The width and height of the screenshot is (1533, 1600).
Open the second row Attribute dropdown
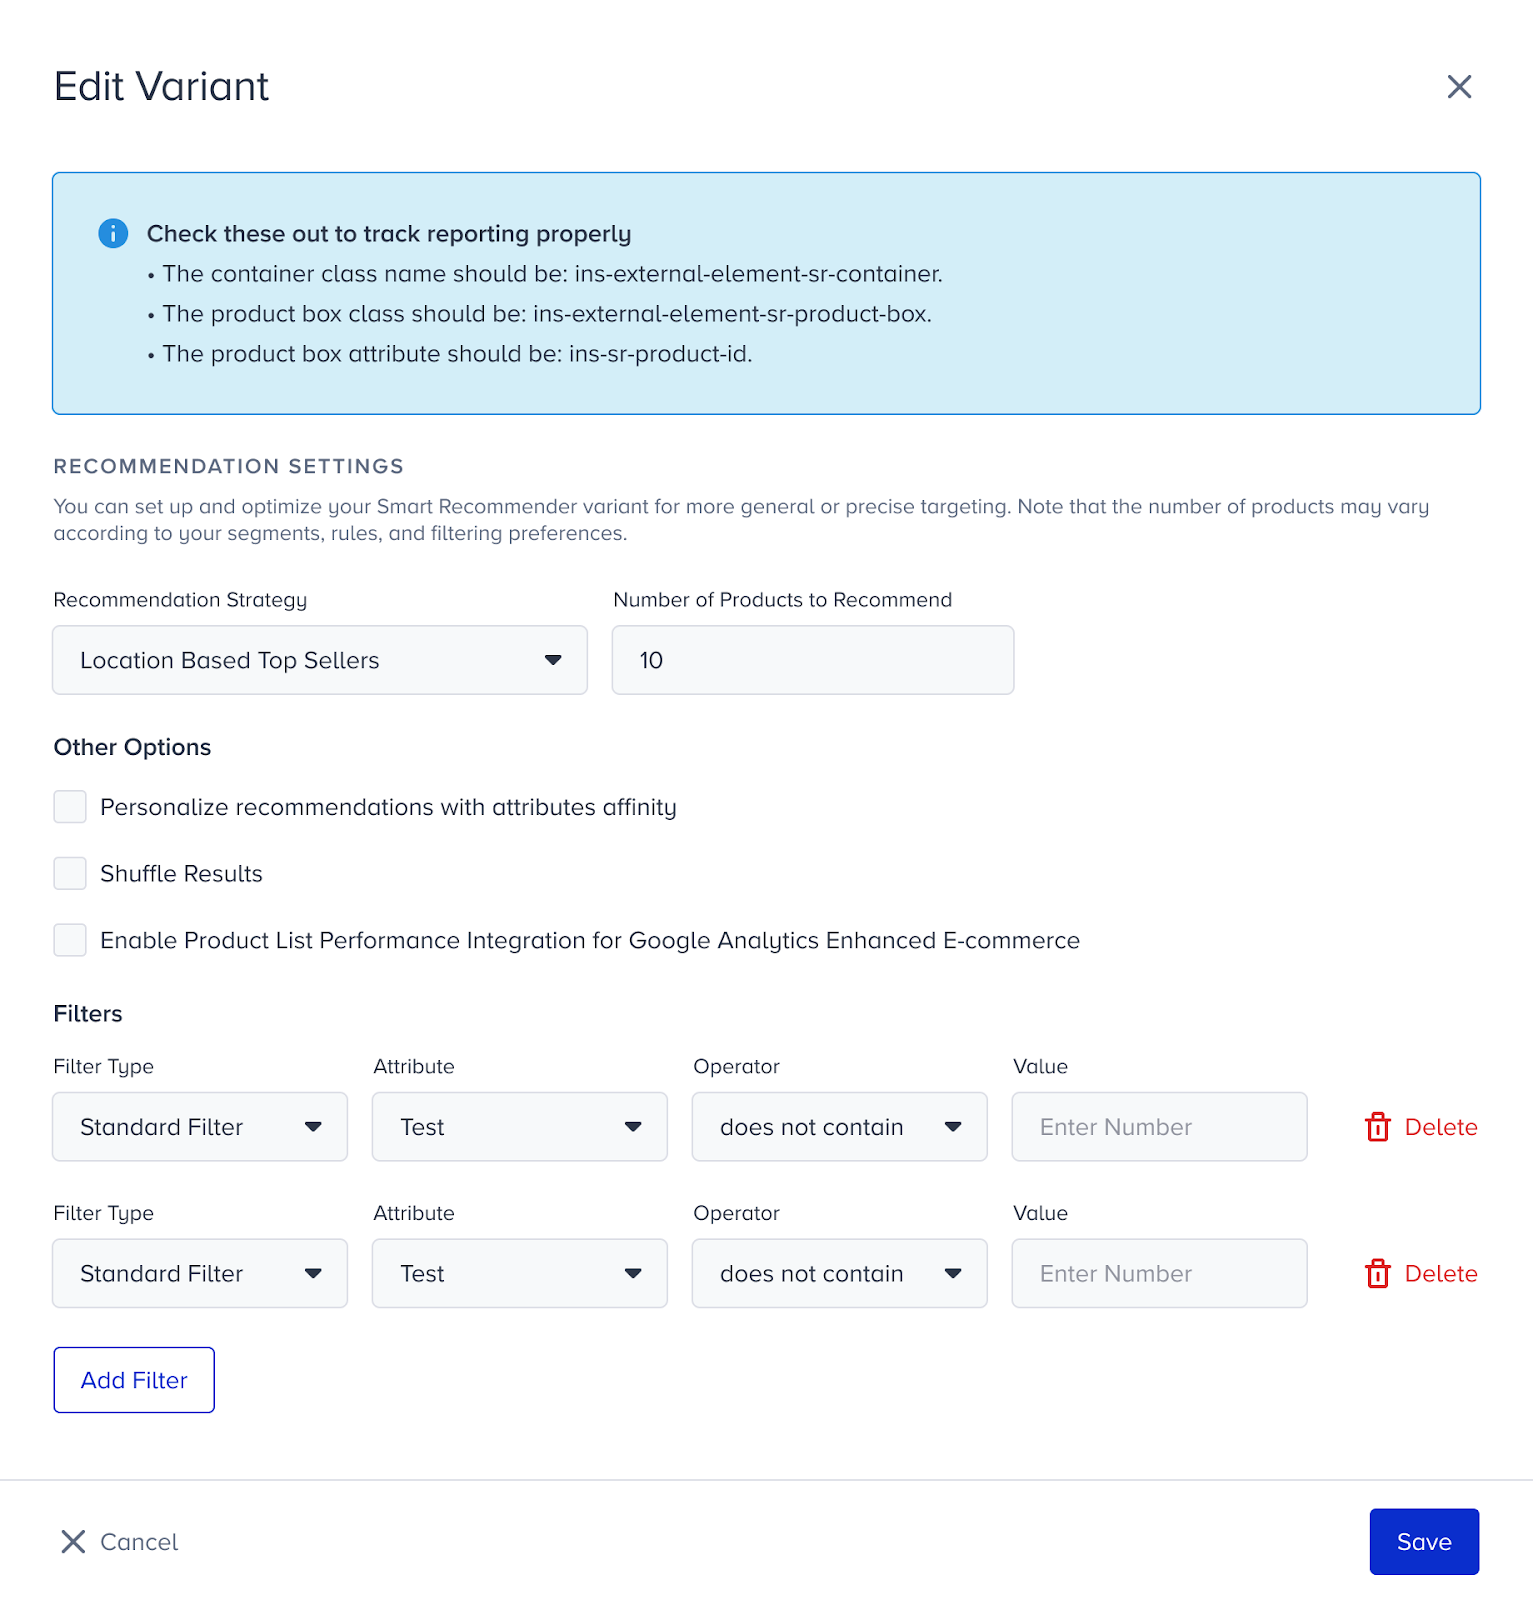pos(519,1274)
